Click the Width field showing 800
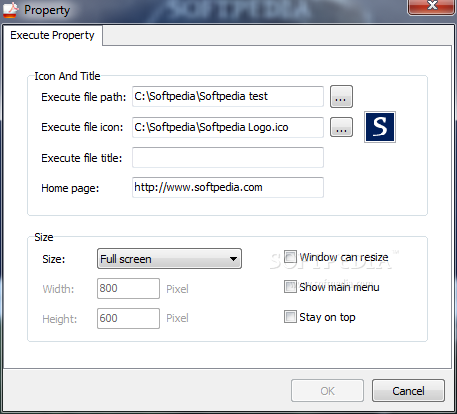The image size is (457, 414). point(128,288)
